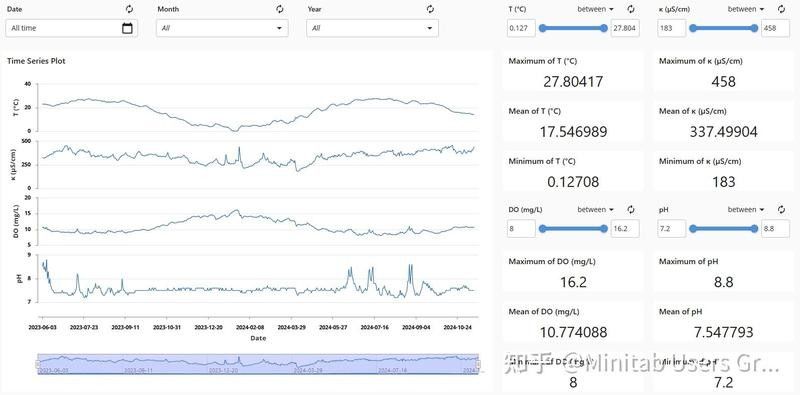Viewport: 800px width, 395px height.
Task: Reset the T (°C) filter refresh icon
Action: [631, 9]
